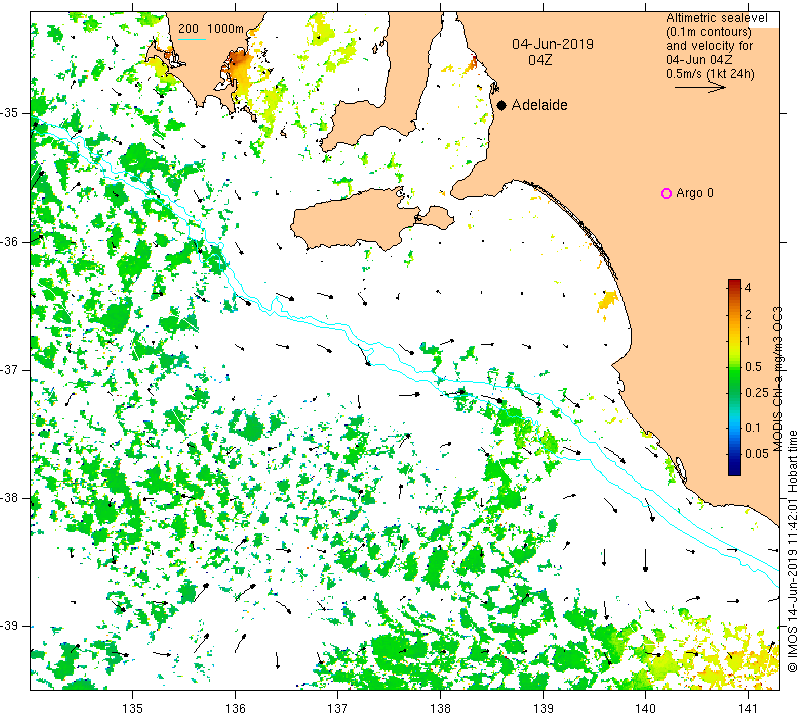Image resolution: width=800 pixels, height=720 pixels.
Task: Click the cyan 200m depth contour legend line
Action: click(x=192, y=39)
